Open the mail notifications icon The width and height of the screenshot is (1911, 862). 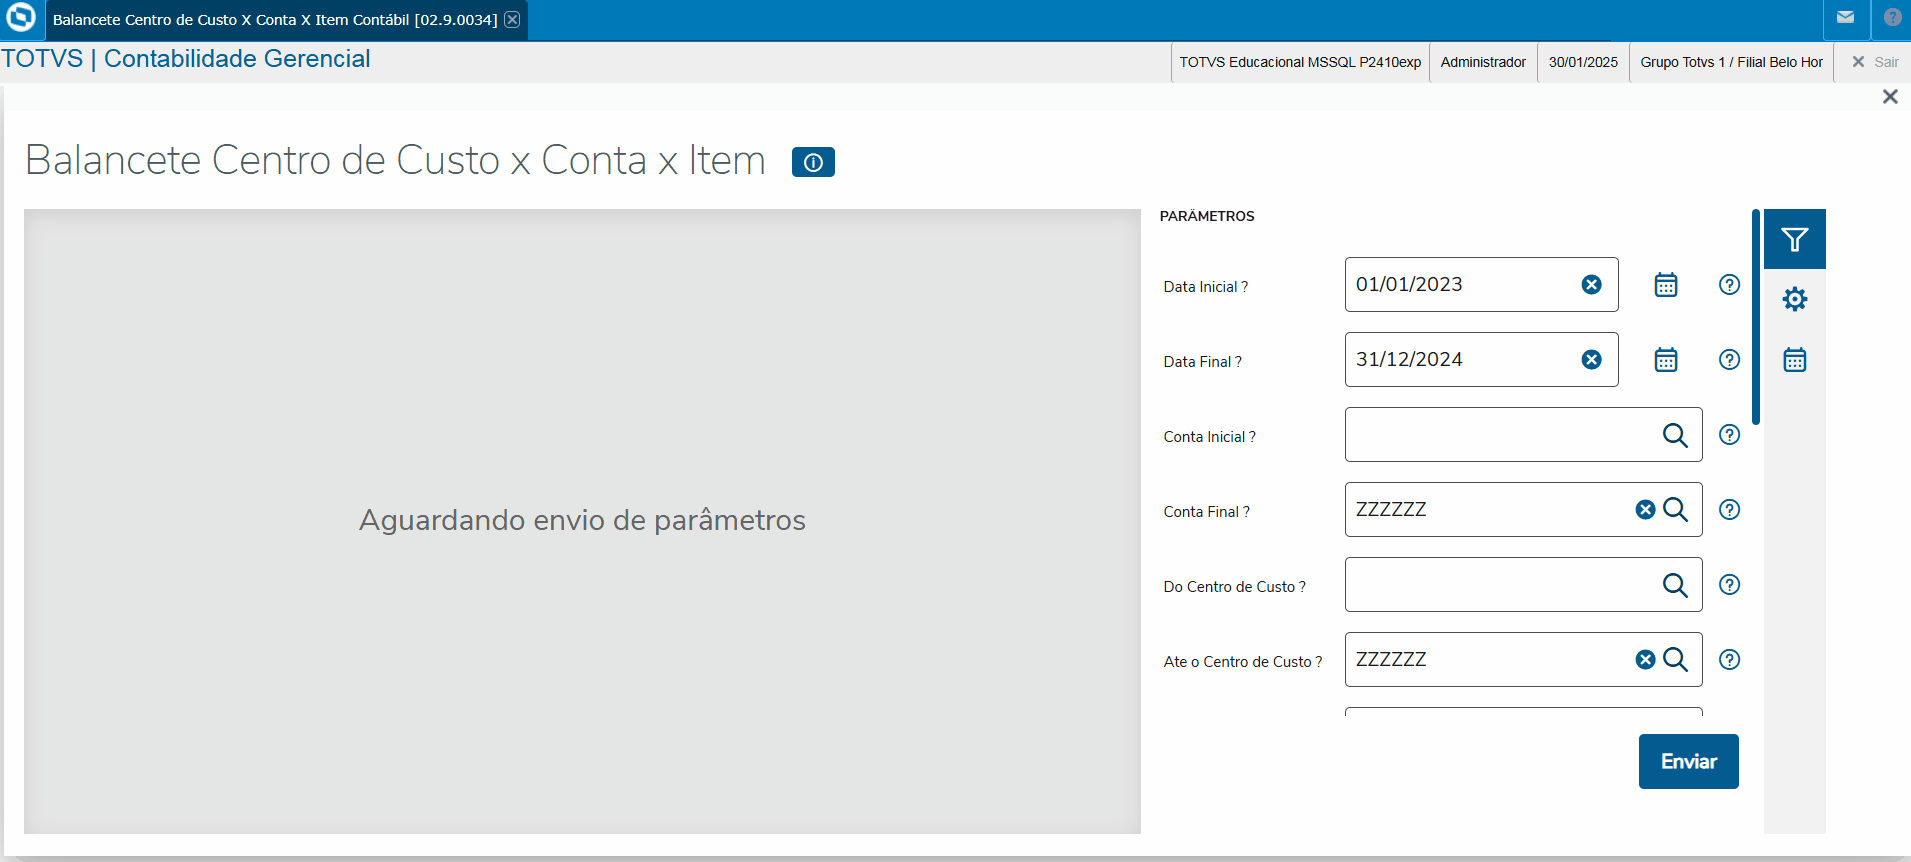click(1845, 18)
